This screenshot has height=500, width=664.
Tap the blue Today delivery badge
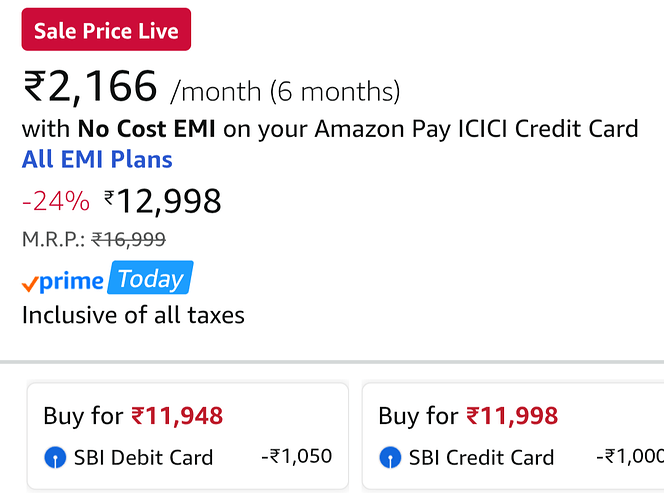point(150,280)
